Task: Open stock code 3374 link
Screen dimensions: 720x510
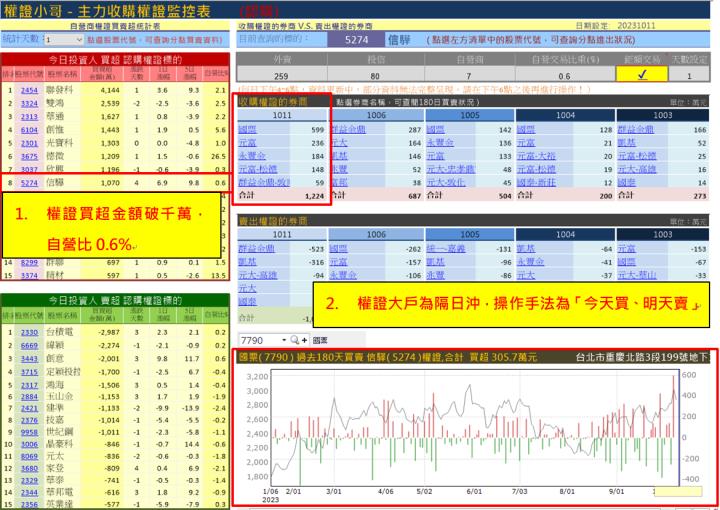Action: point(29,275)
